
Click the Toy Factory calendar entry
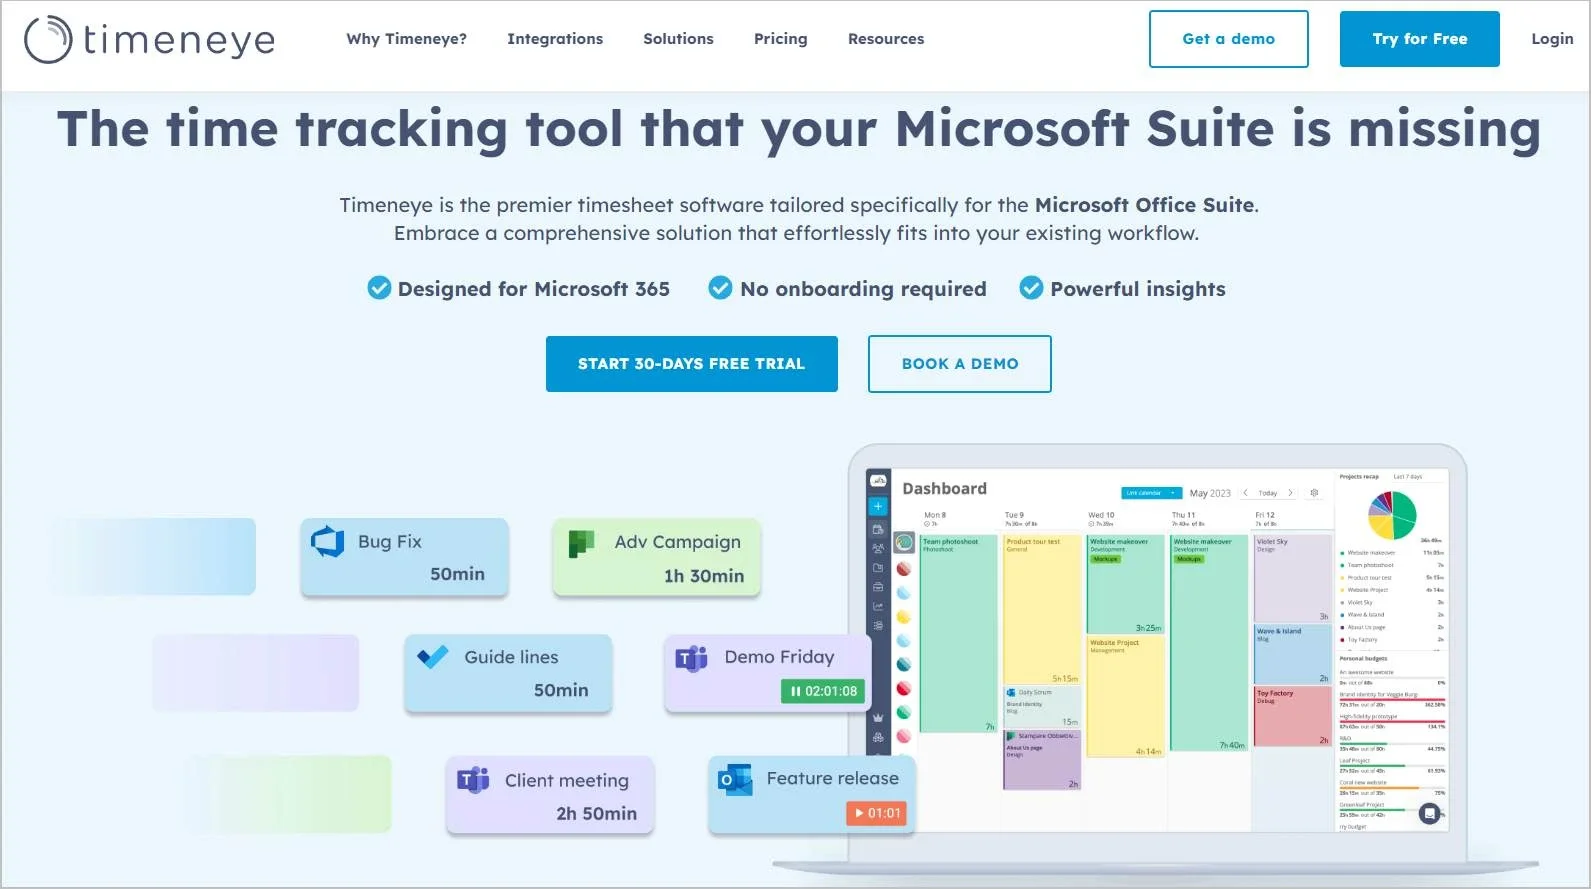(x=1293, y=715)
